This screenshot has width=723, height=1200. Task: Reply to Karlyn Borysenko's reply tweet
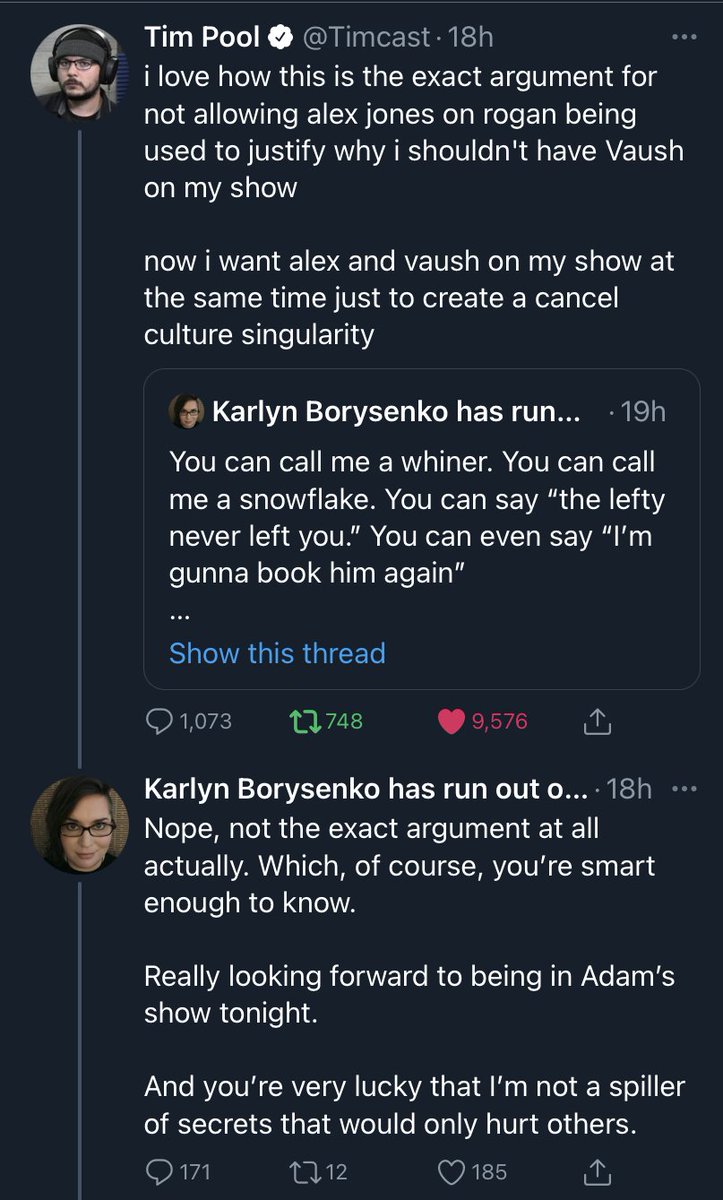click(x=160, y=1171)
